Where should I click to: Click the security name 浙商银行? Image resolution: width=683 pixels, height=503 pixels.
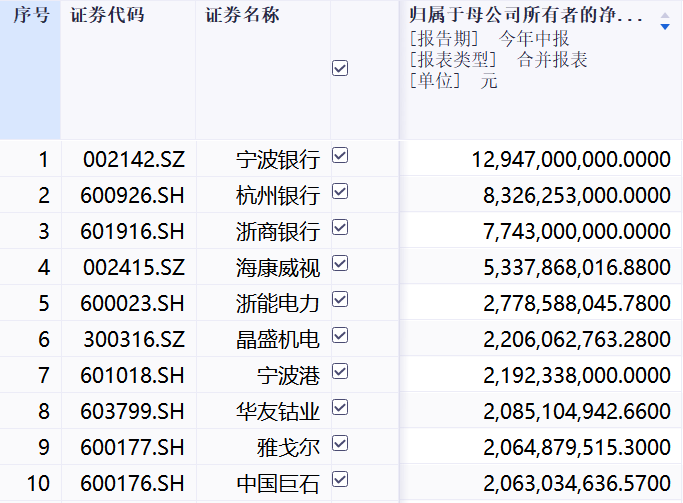coord(278,232)
